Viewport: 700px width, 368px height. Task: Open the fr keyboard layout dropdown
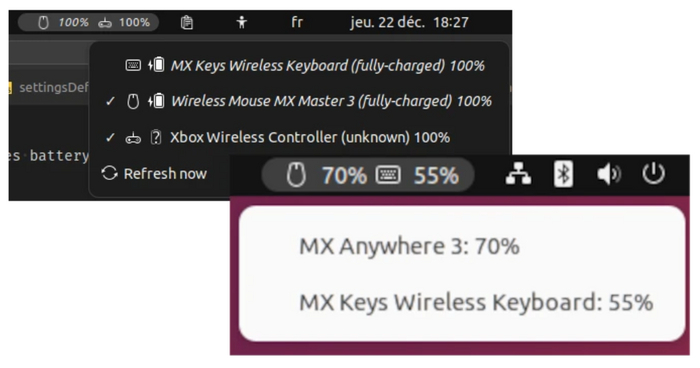point(297,22)
